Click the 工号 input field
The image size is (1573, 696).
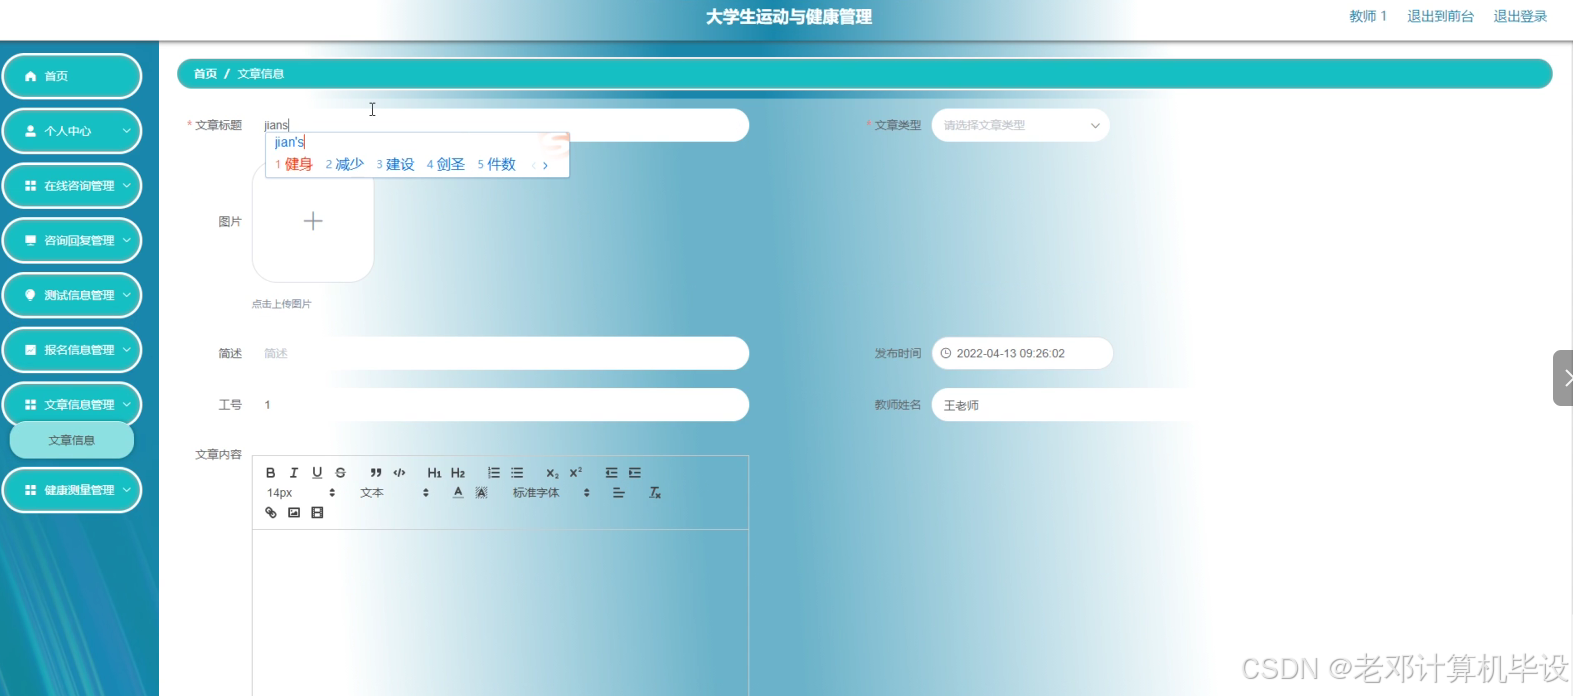point(500,404)
